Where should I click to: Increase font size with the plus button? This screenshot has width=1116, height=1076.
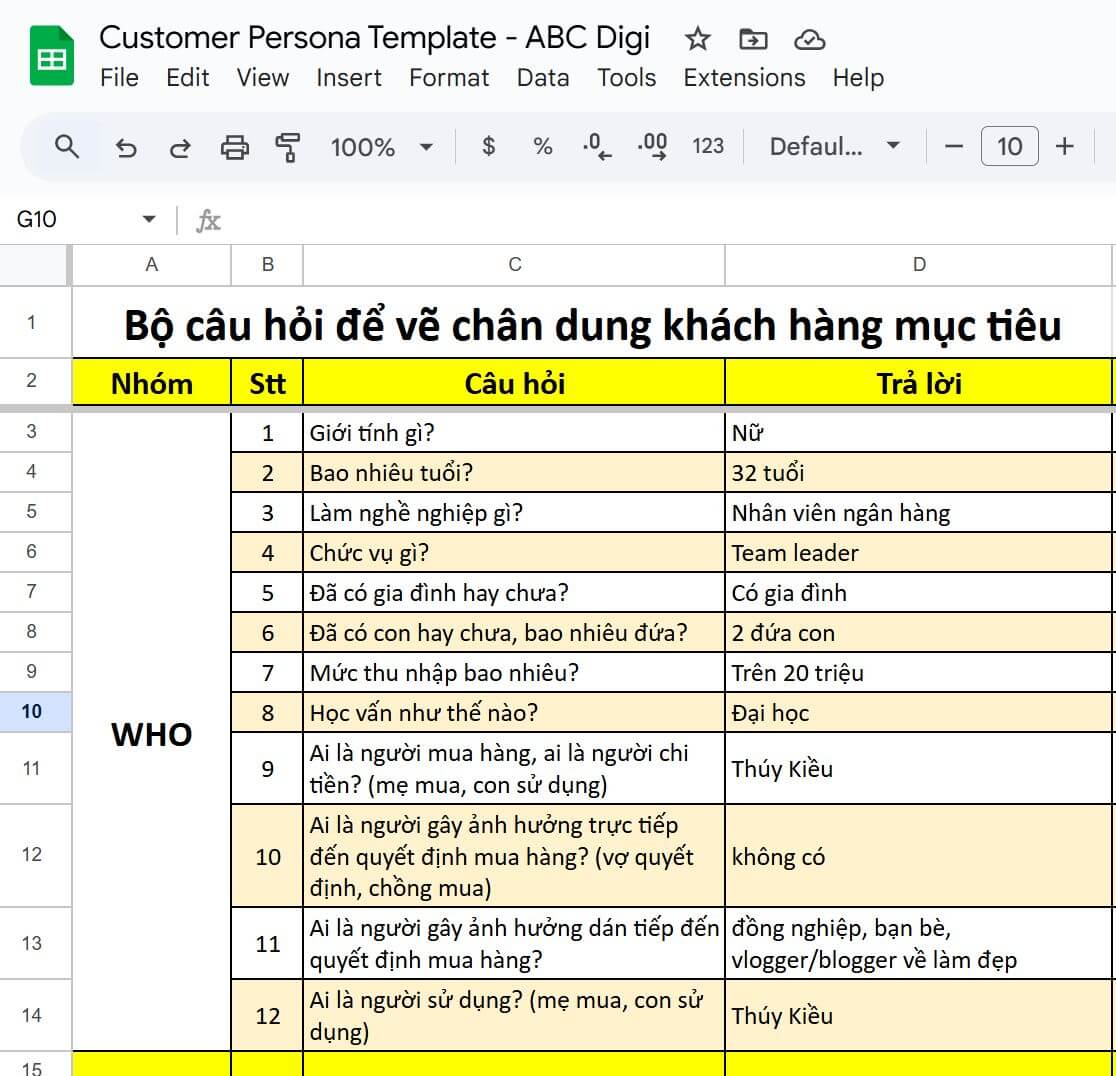(1063, 146)
